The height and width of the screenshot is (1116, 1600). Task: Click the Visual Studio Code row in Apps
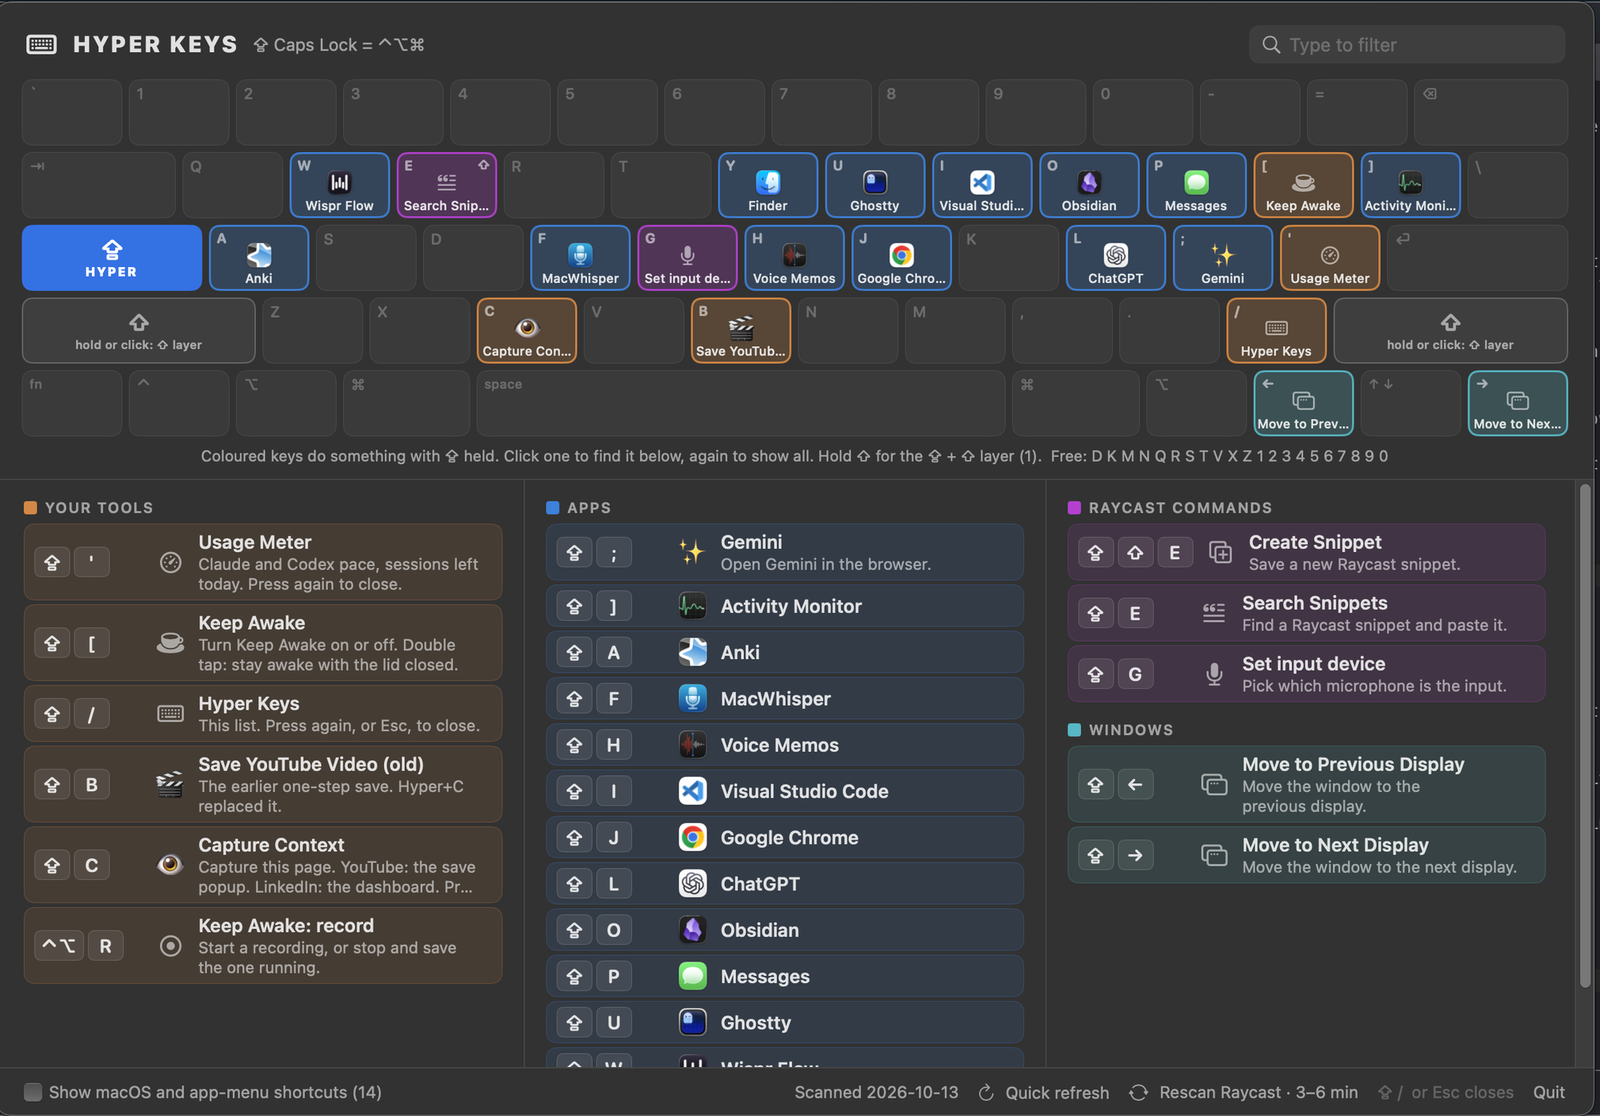coord(785,791)
